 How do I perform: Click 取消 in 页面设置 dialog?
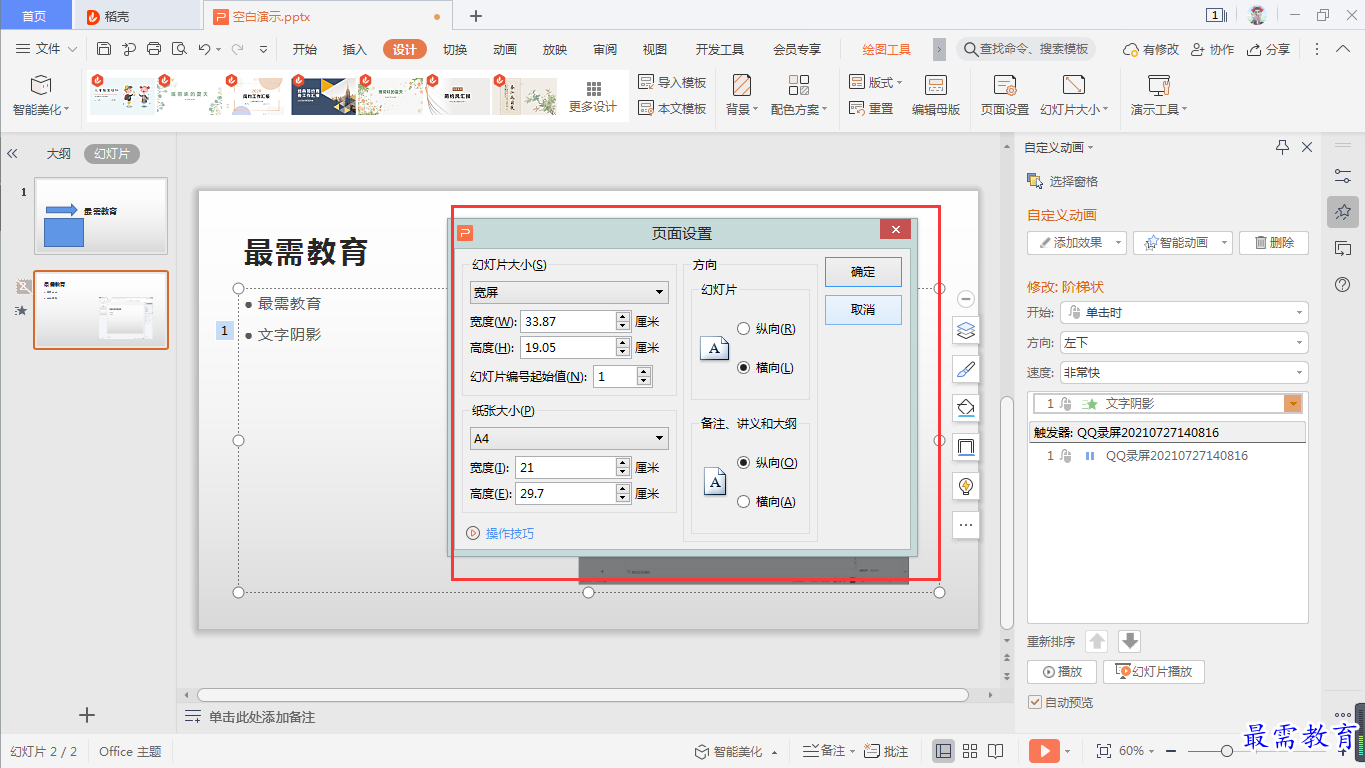tap(863, 309)
